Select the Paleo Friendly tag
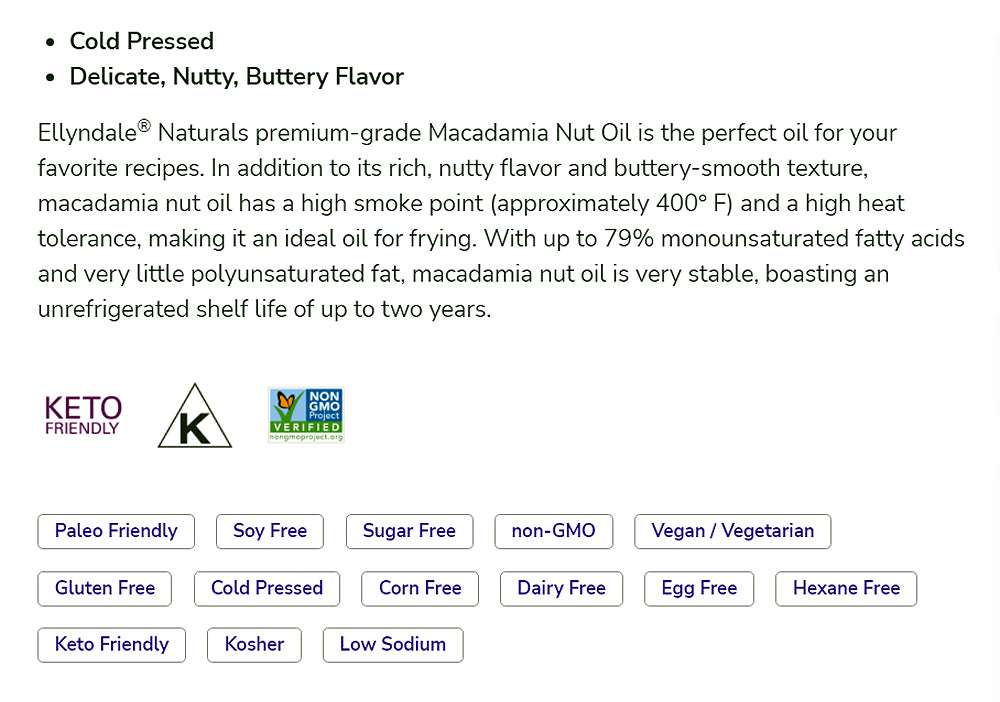 pos(116,531)
